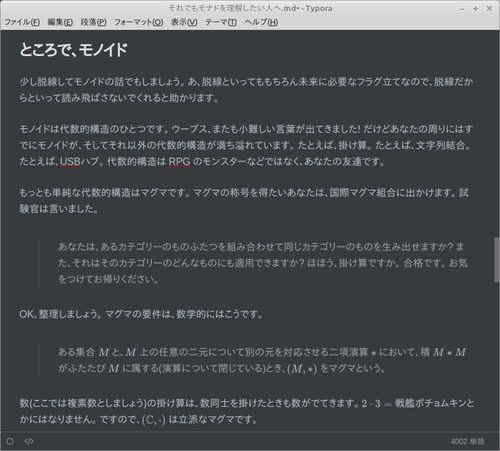The width and height of the screenshot is (500, 451).
Task: Open the テーマ(T) menu
Action: [x=221, y=22]
